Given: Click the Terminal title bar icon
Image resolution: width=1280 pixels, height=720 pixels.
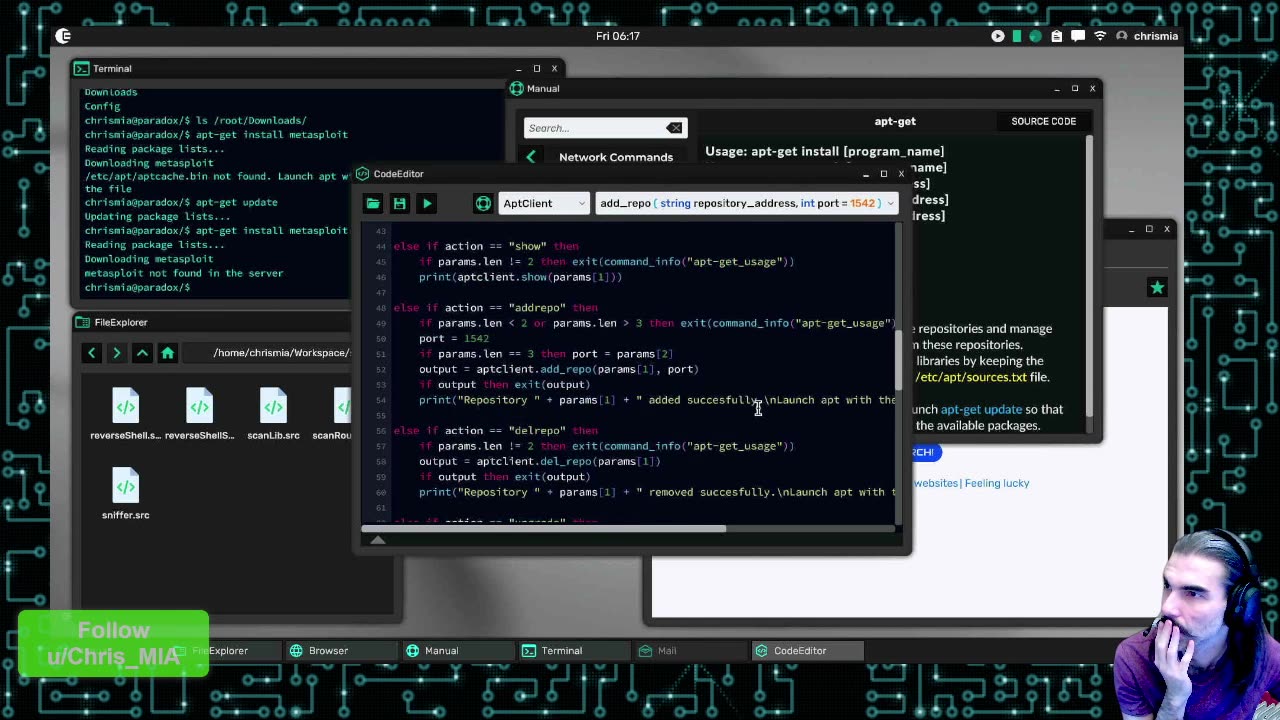Looking at the screenshot, I should point(81,69).
